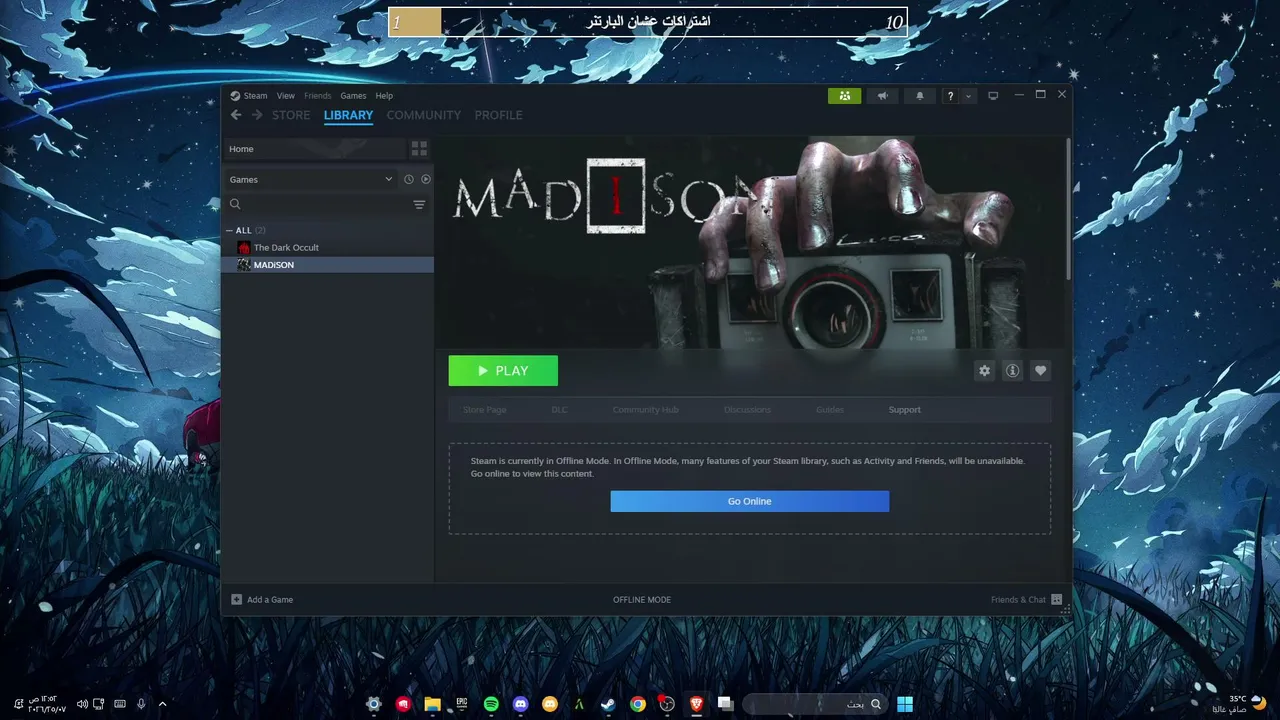Open the Discussions link
Screen dimensions: 1280x720
[x=747, y=410]
